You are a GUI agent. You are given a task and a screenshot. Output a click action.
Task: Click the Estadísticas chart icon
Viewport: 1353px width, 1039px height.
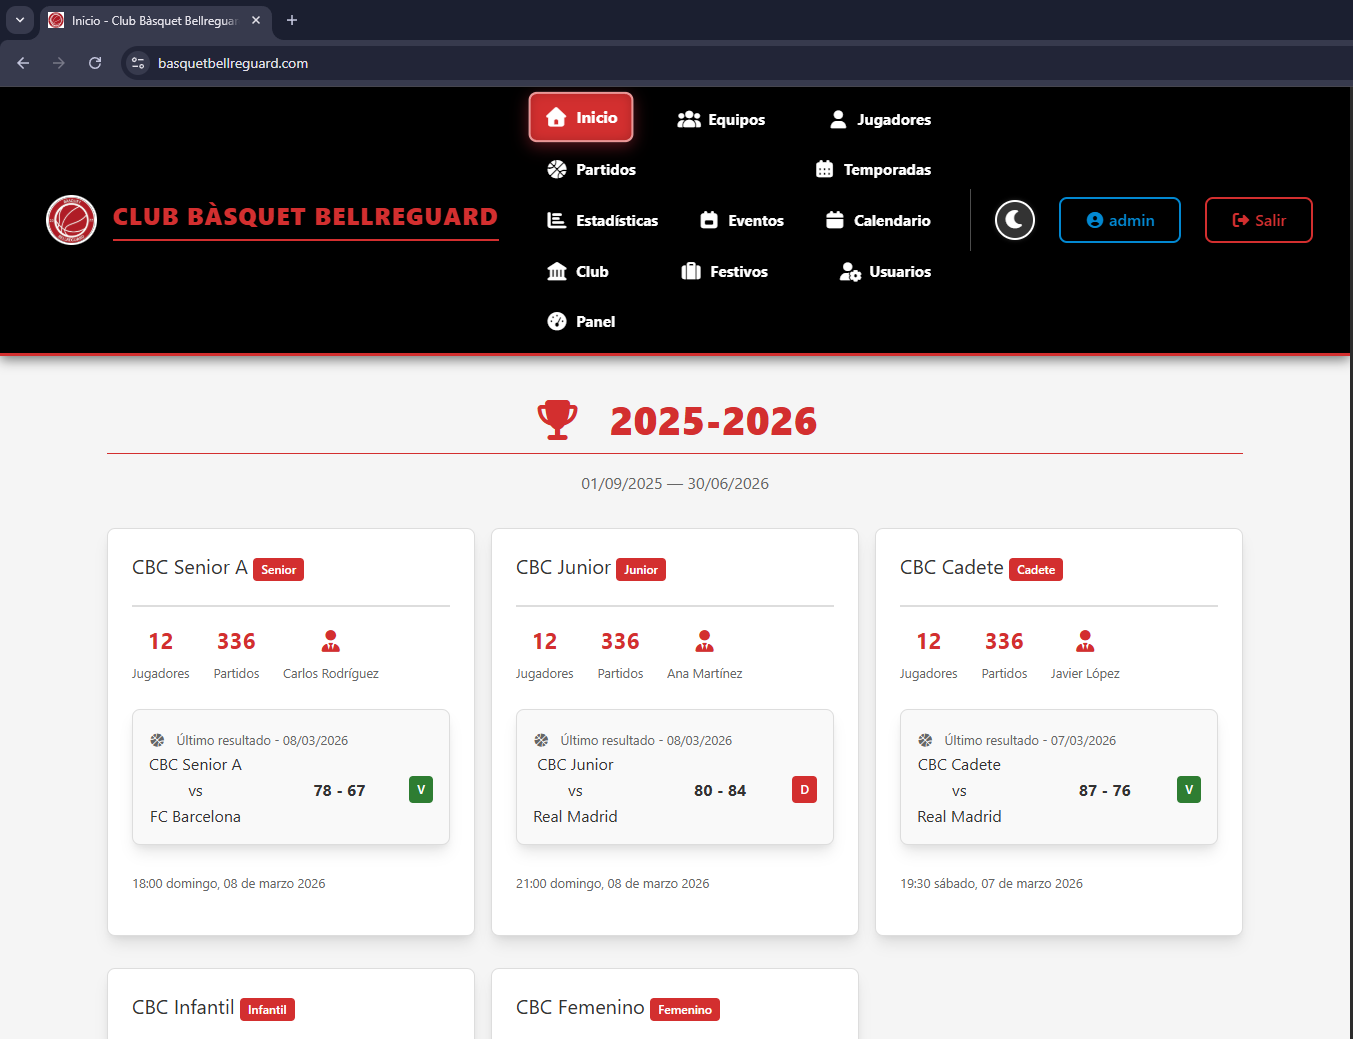pyautogui.click(x=557, y=220)
